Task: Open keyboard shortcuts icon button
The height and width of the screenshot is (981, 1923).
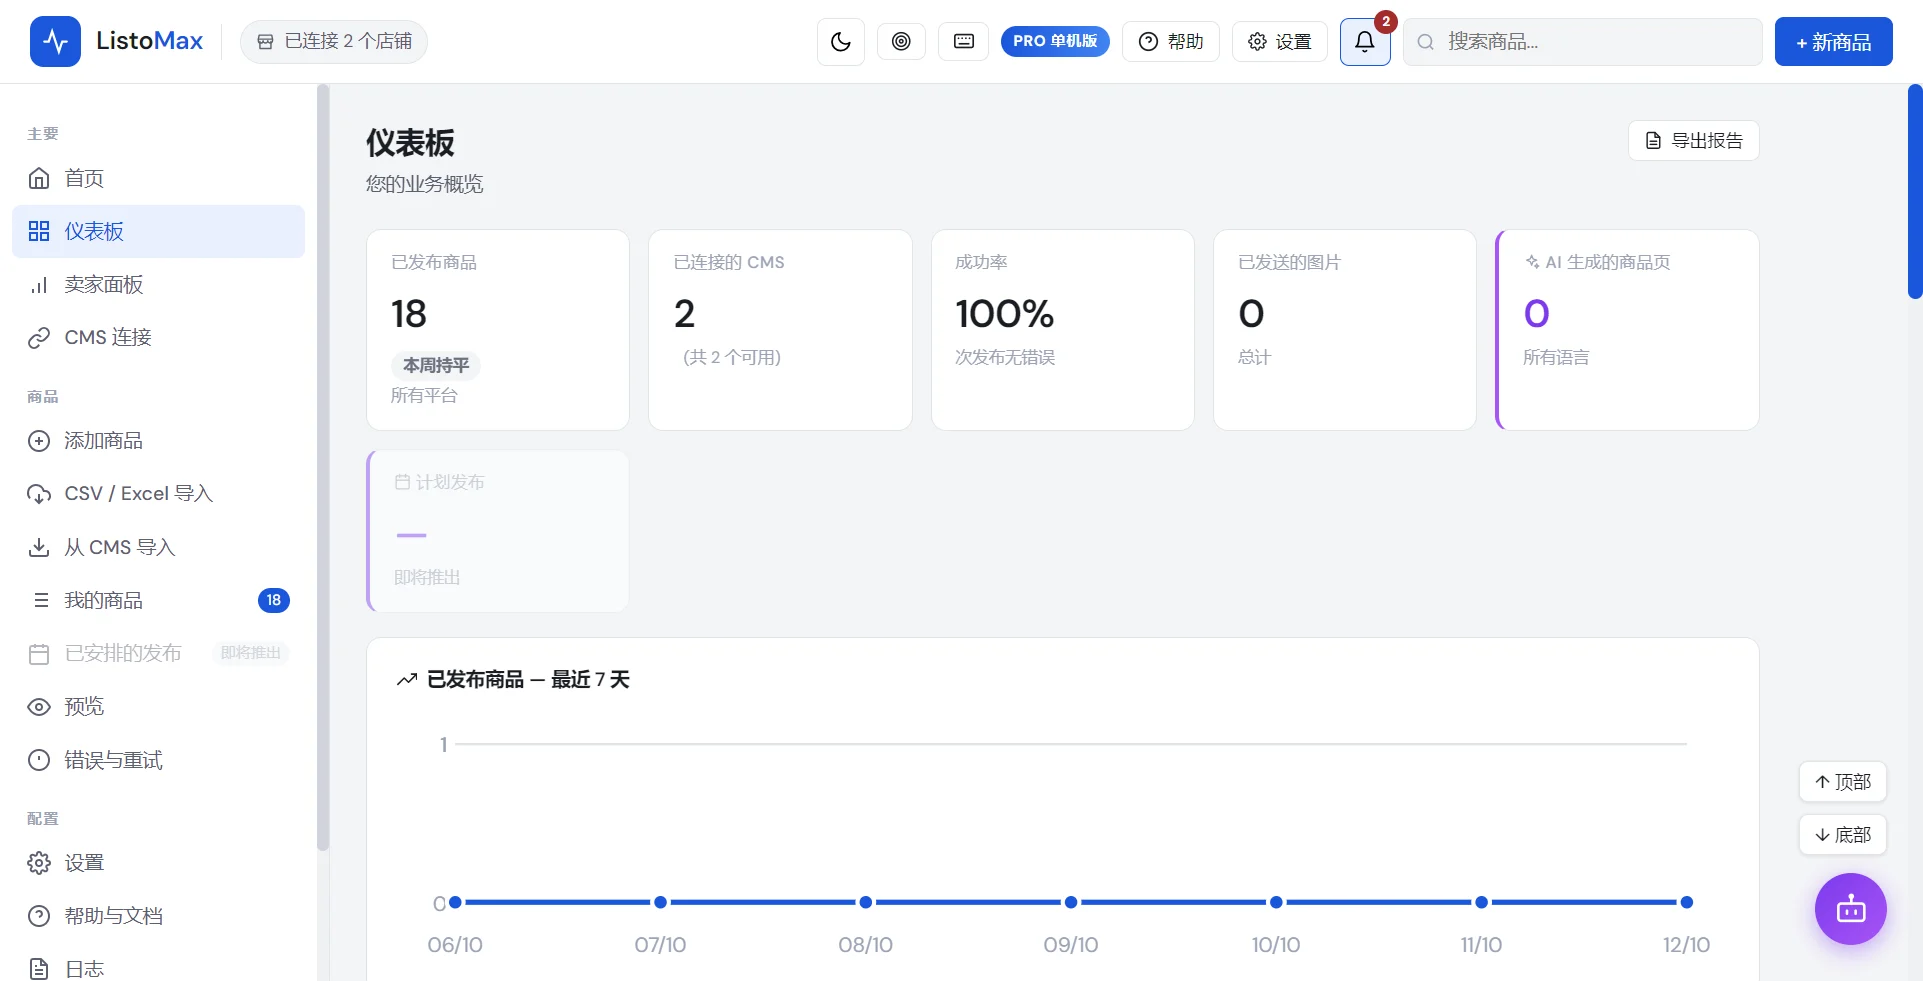Action: click(964, 41)
